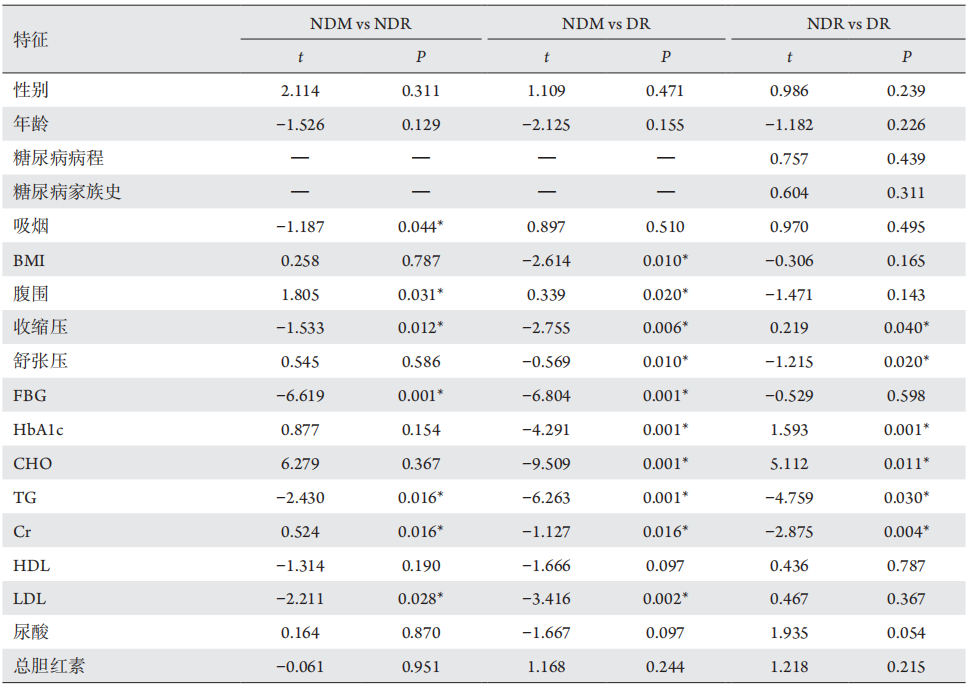The image size is (975, 695).
Task: Select the NDM vs DR column header
Action: 606,23
